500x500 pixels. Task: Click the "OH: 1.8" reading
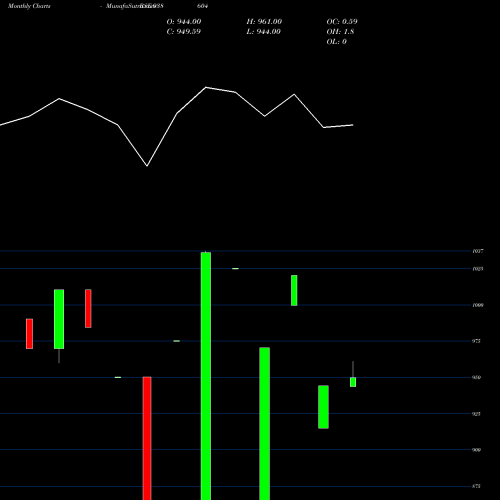[340, 31]
